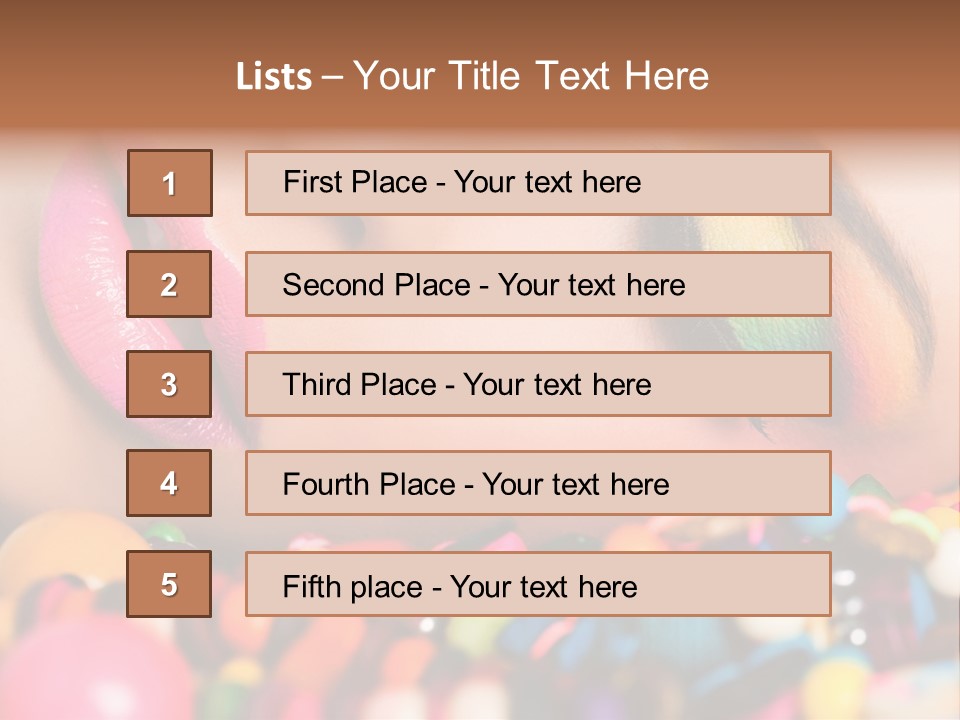Image resolution: width=960 pixels, height=720 pixels.
Task: Select the number 4 box
Action: (169, 483)
